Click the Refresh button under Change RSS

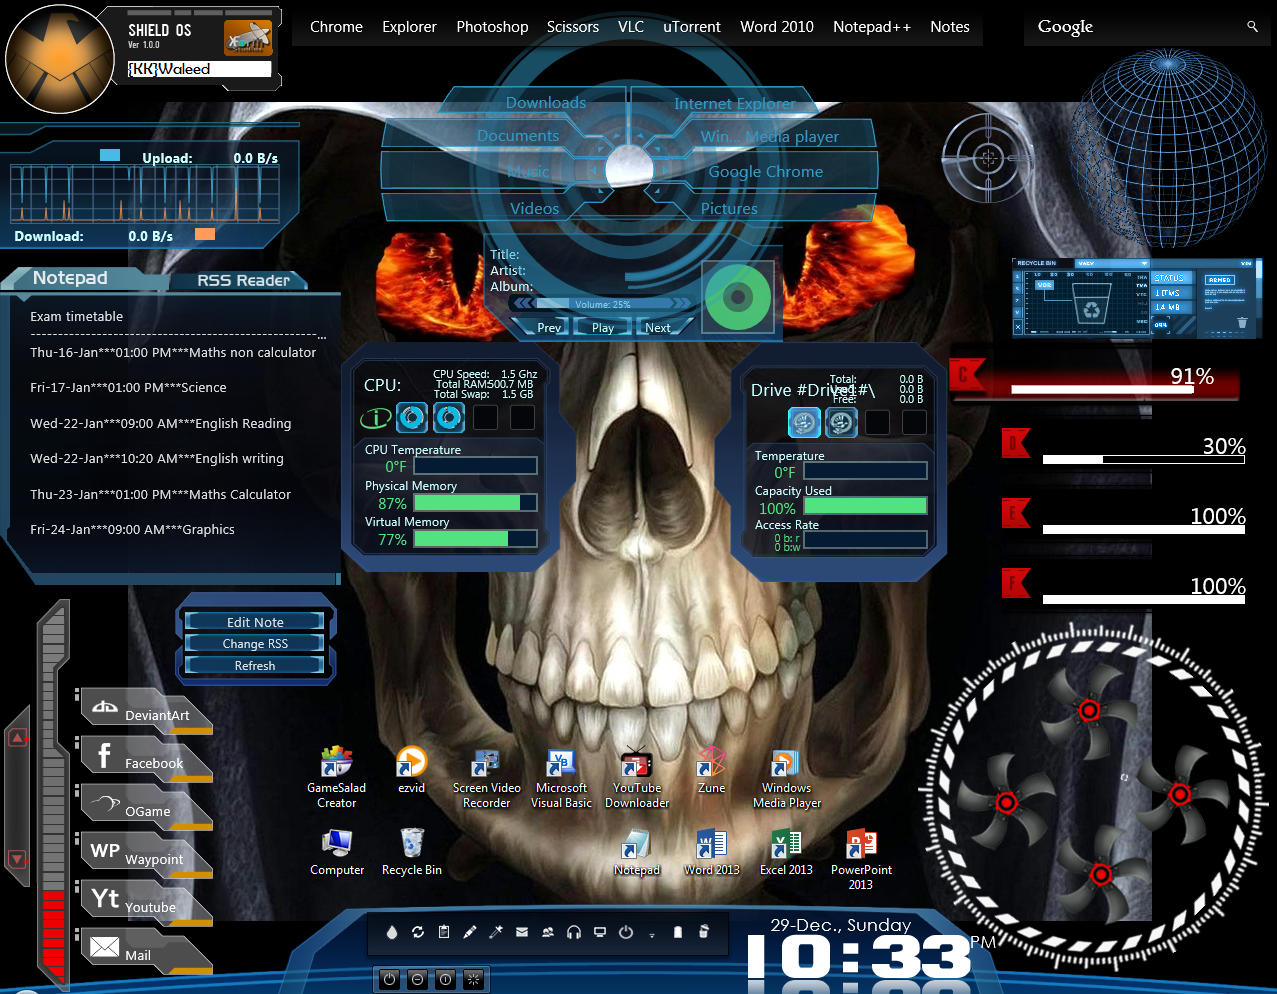(255, 666)
